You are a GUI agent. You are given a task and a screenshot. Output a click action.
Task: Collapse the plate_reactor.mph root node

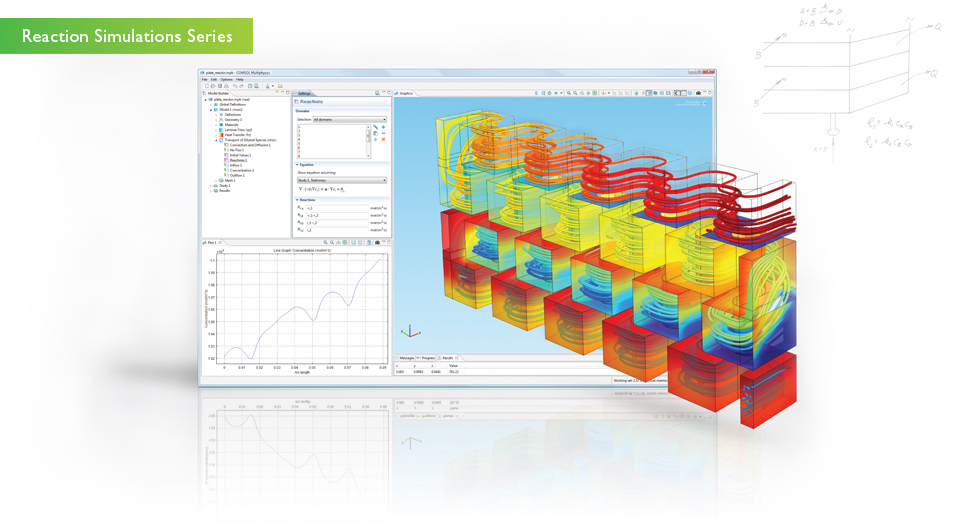(206, 100)
